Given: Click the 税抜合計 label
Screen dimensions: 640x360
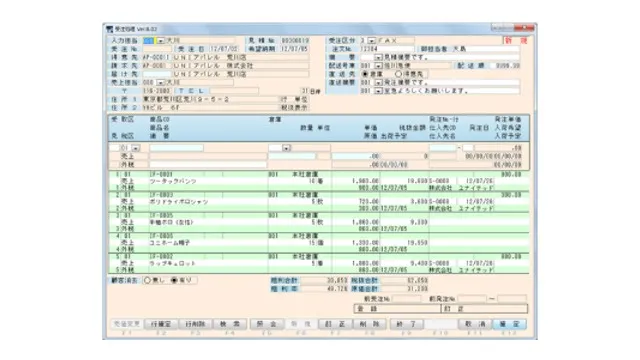Looking at the screenshot, I should (364, 281).
